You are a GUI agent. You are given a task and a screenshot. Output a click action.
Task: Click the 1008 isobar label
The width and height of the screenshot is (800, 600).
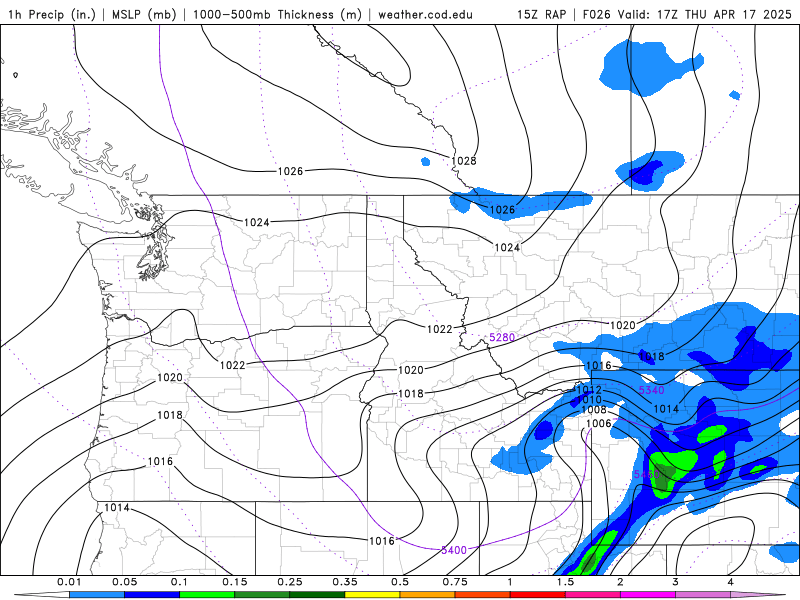click(594, 410)
